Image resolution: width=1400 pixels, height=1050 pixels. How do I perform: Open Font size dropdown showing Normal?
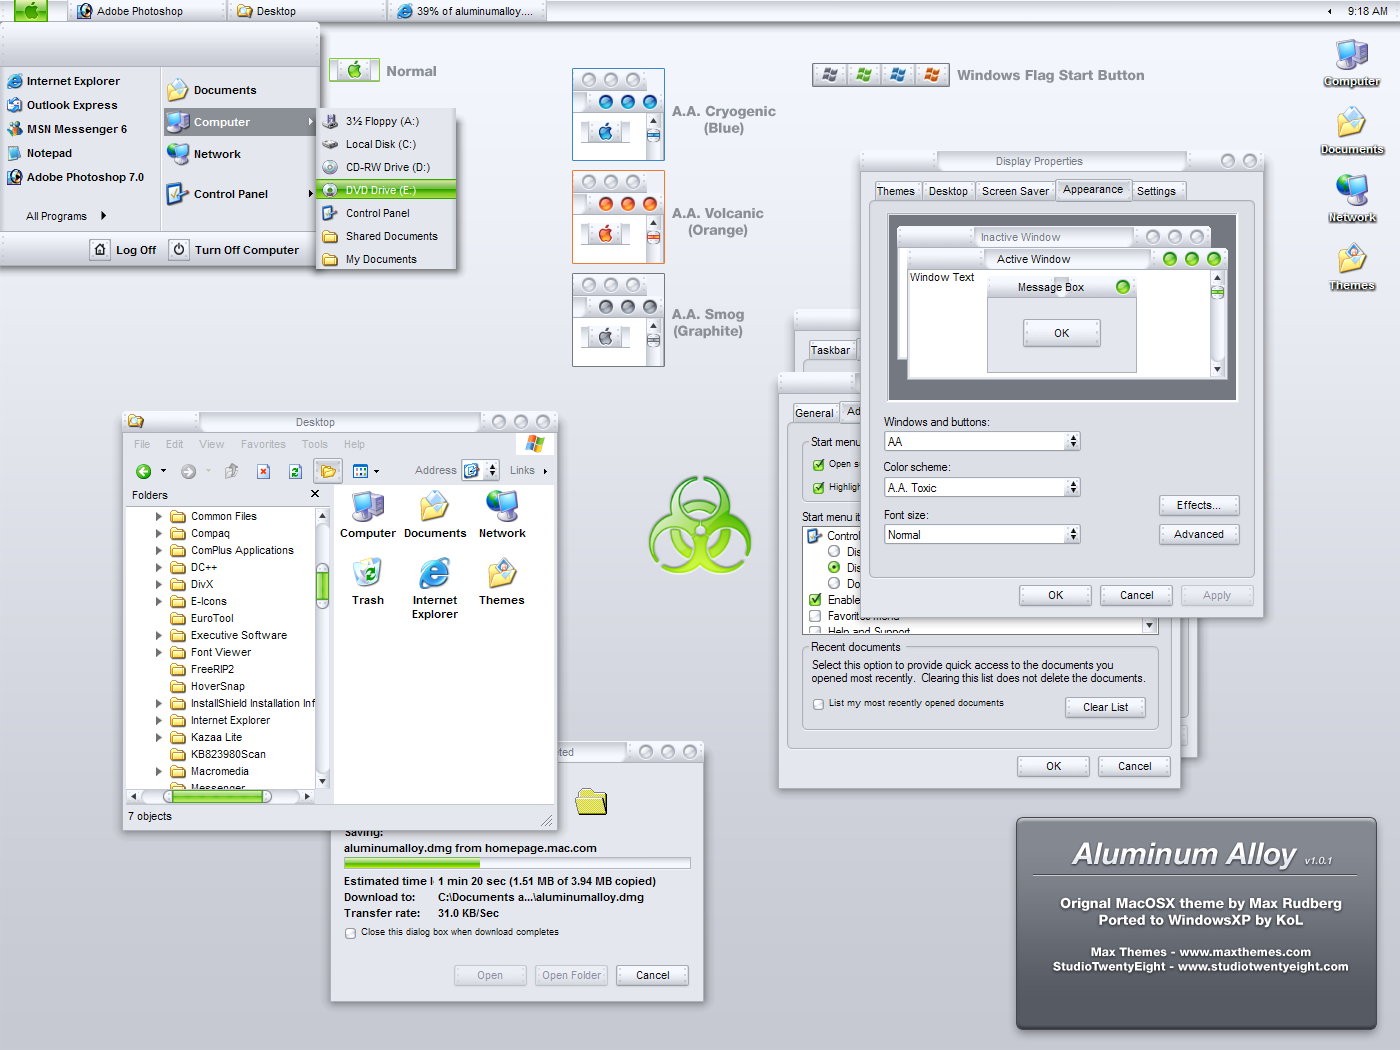982,534
